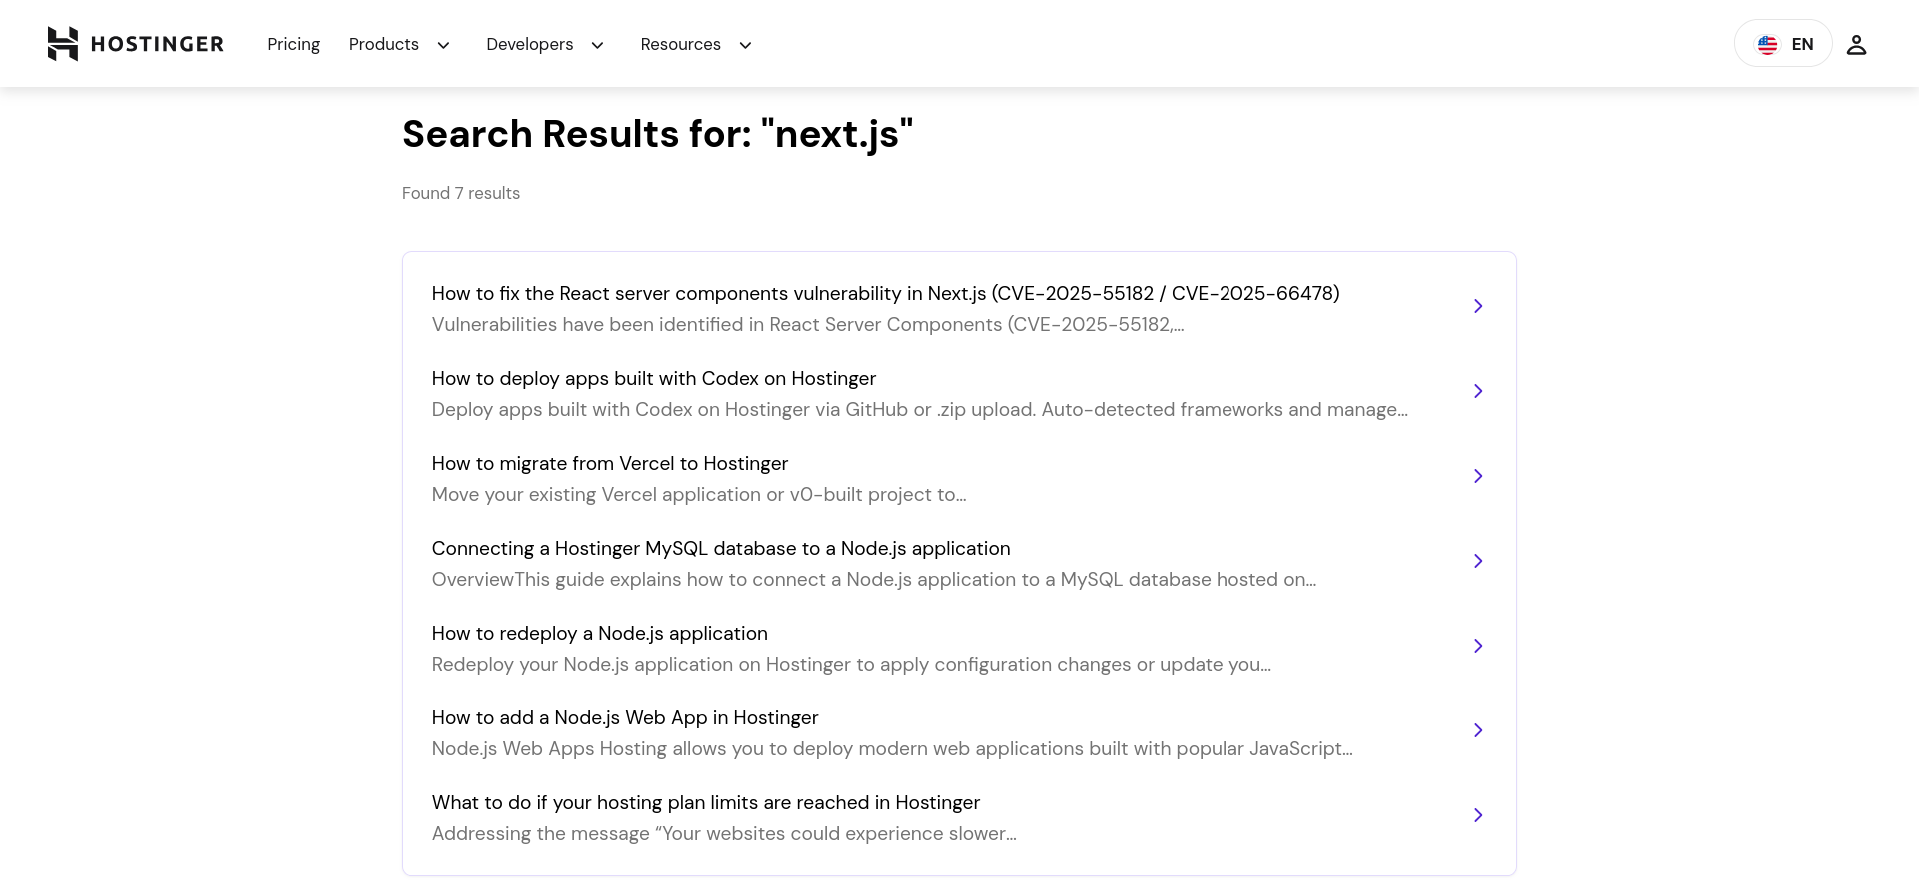Image resolution: width=1920 pixels, height=891 pixels.
Task: Click the snippet 'Redeploy your Node.js application on Hostinger'
Action: [851, 665]
